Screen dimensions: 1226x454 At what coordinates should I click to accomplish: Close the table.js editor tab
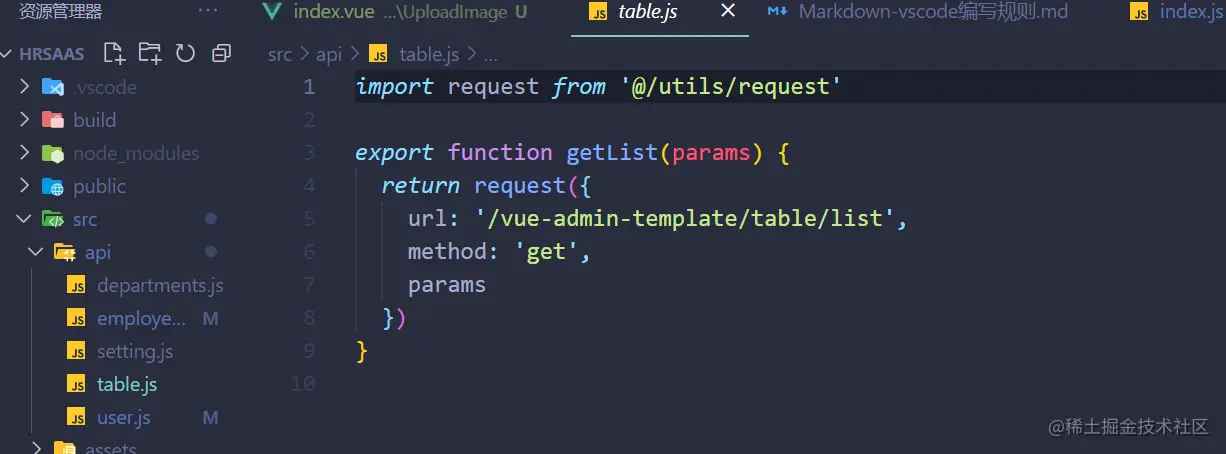[728, 11]
